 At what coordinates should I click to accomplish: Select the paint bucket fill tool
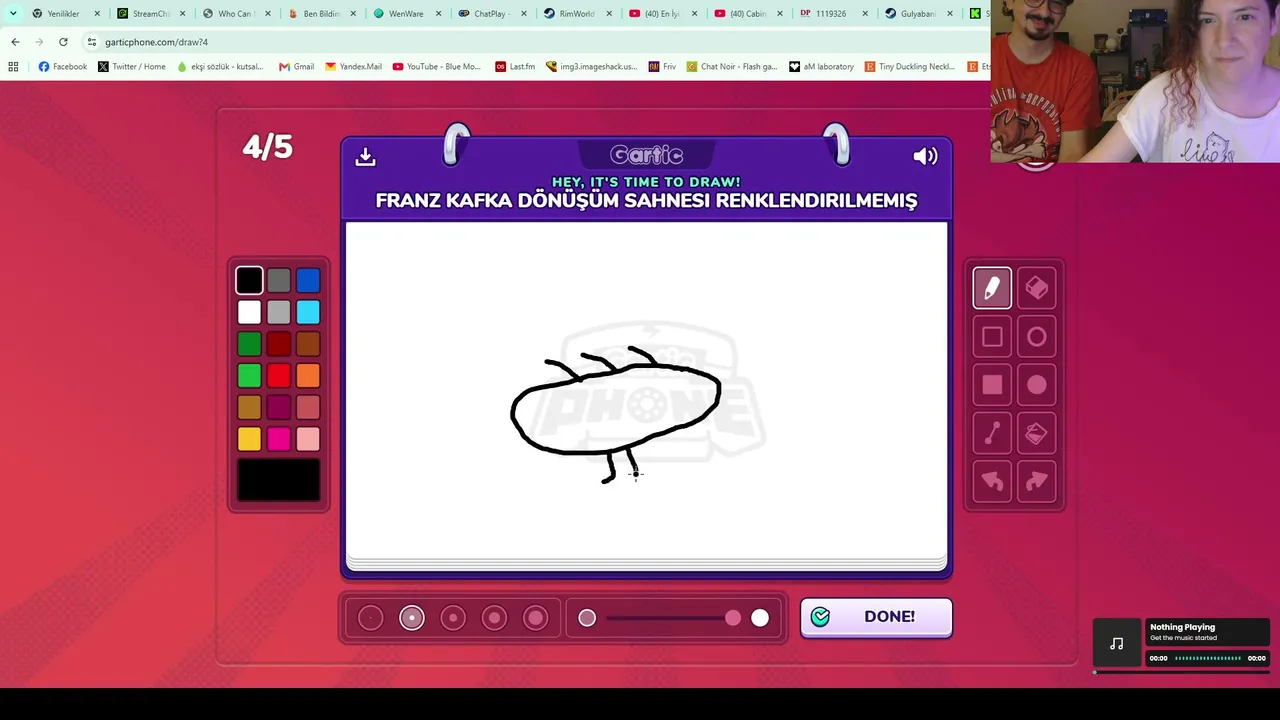click(1036, 433)
